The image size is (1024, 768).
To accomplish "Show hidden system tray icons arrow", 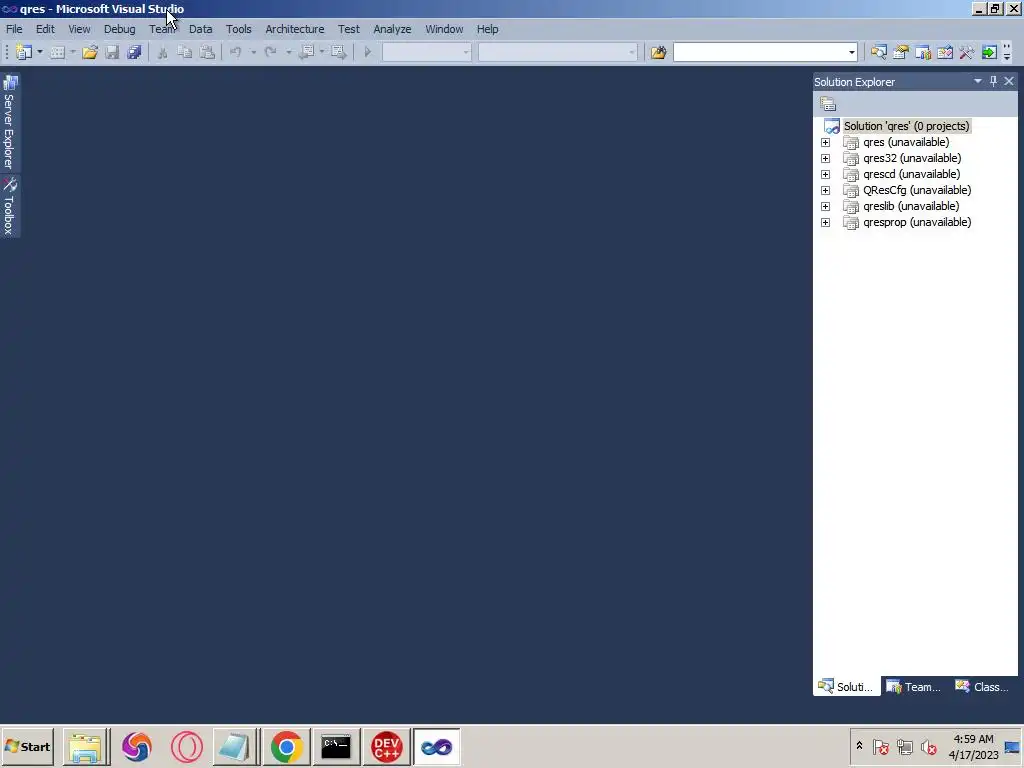I will click(x=859, y=746).
